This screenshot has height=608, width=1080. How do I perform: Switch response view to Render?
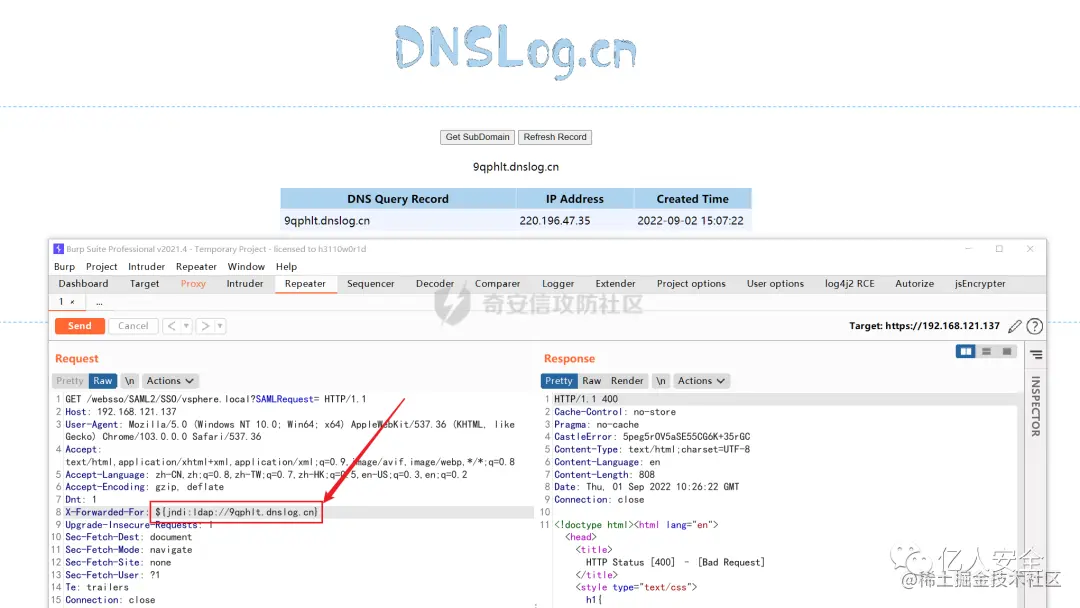(627, 381)
